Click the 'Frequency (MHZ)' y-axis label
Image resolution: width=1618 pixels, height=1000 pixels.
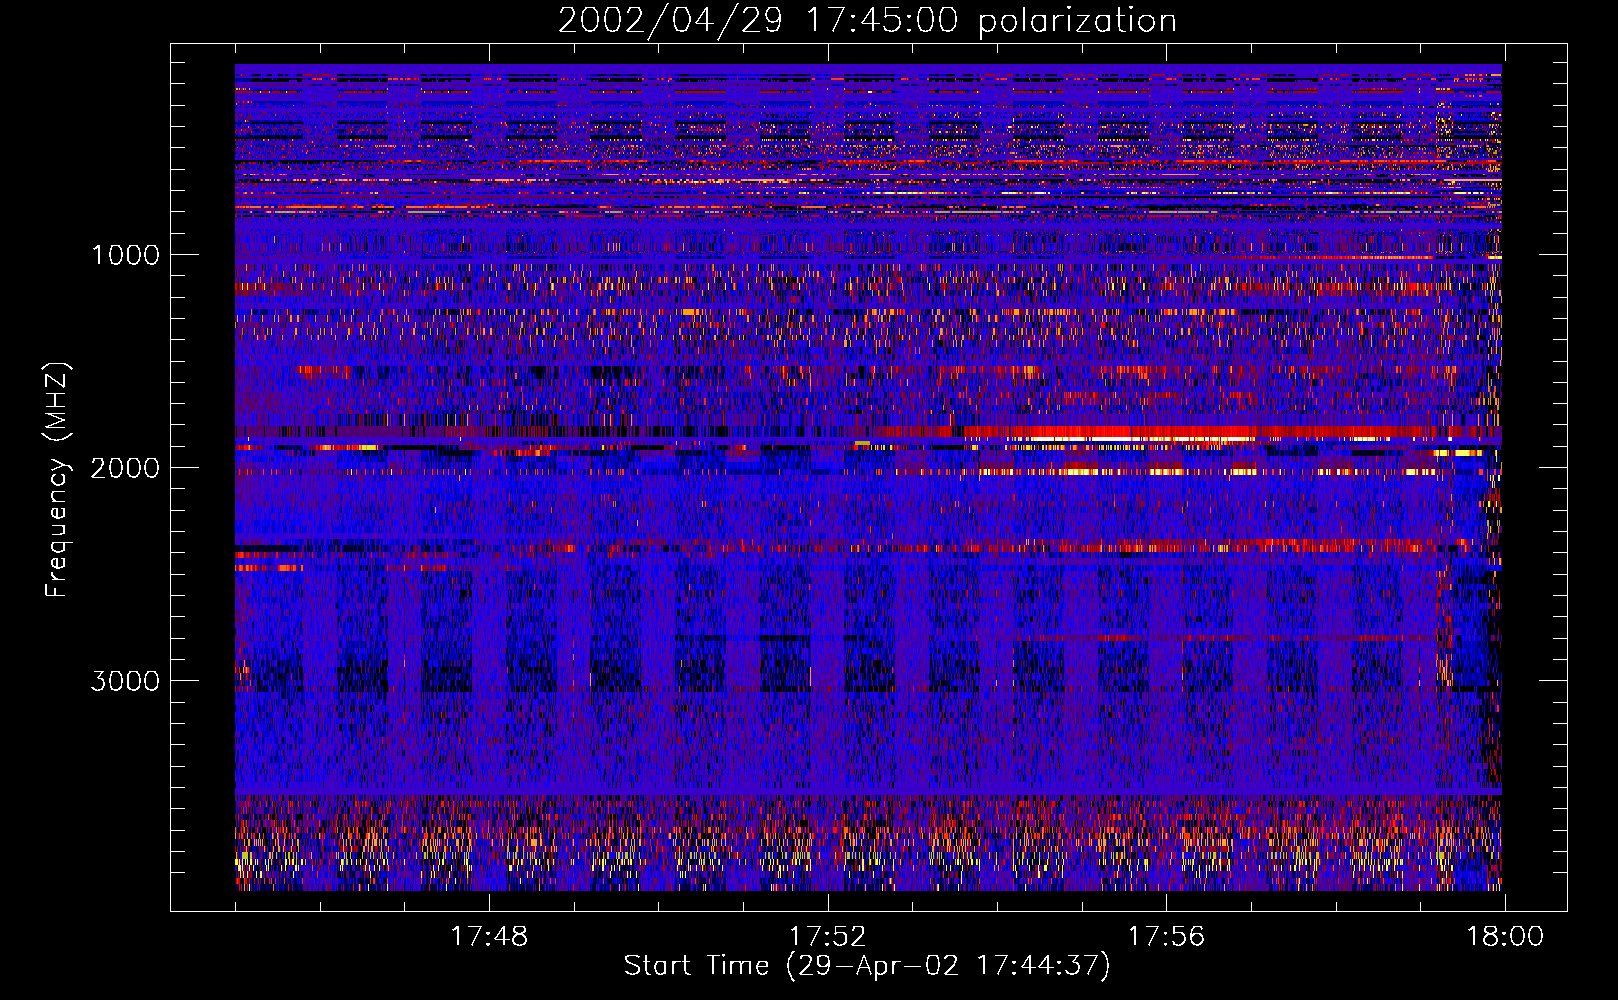(56, 481)
